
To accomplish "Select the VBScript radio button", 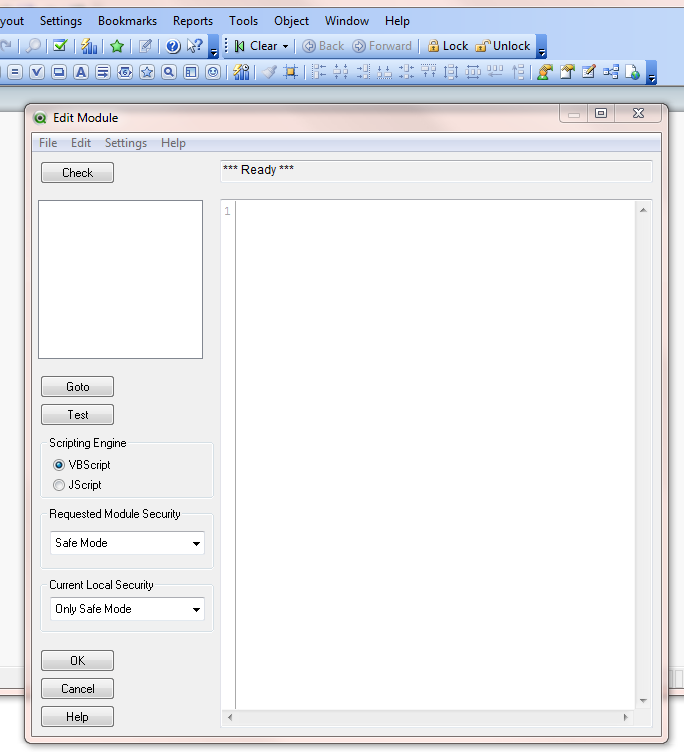I will click(59, 465).
